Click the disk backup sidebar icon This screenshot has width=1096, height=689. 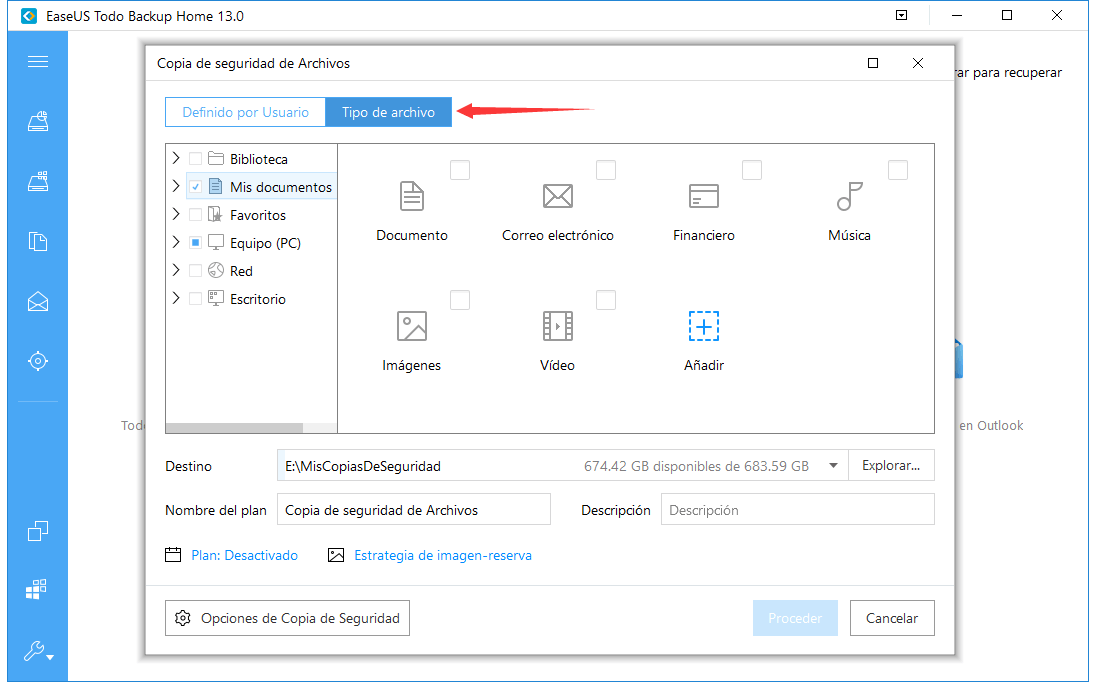click(38, 122)
